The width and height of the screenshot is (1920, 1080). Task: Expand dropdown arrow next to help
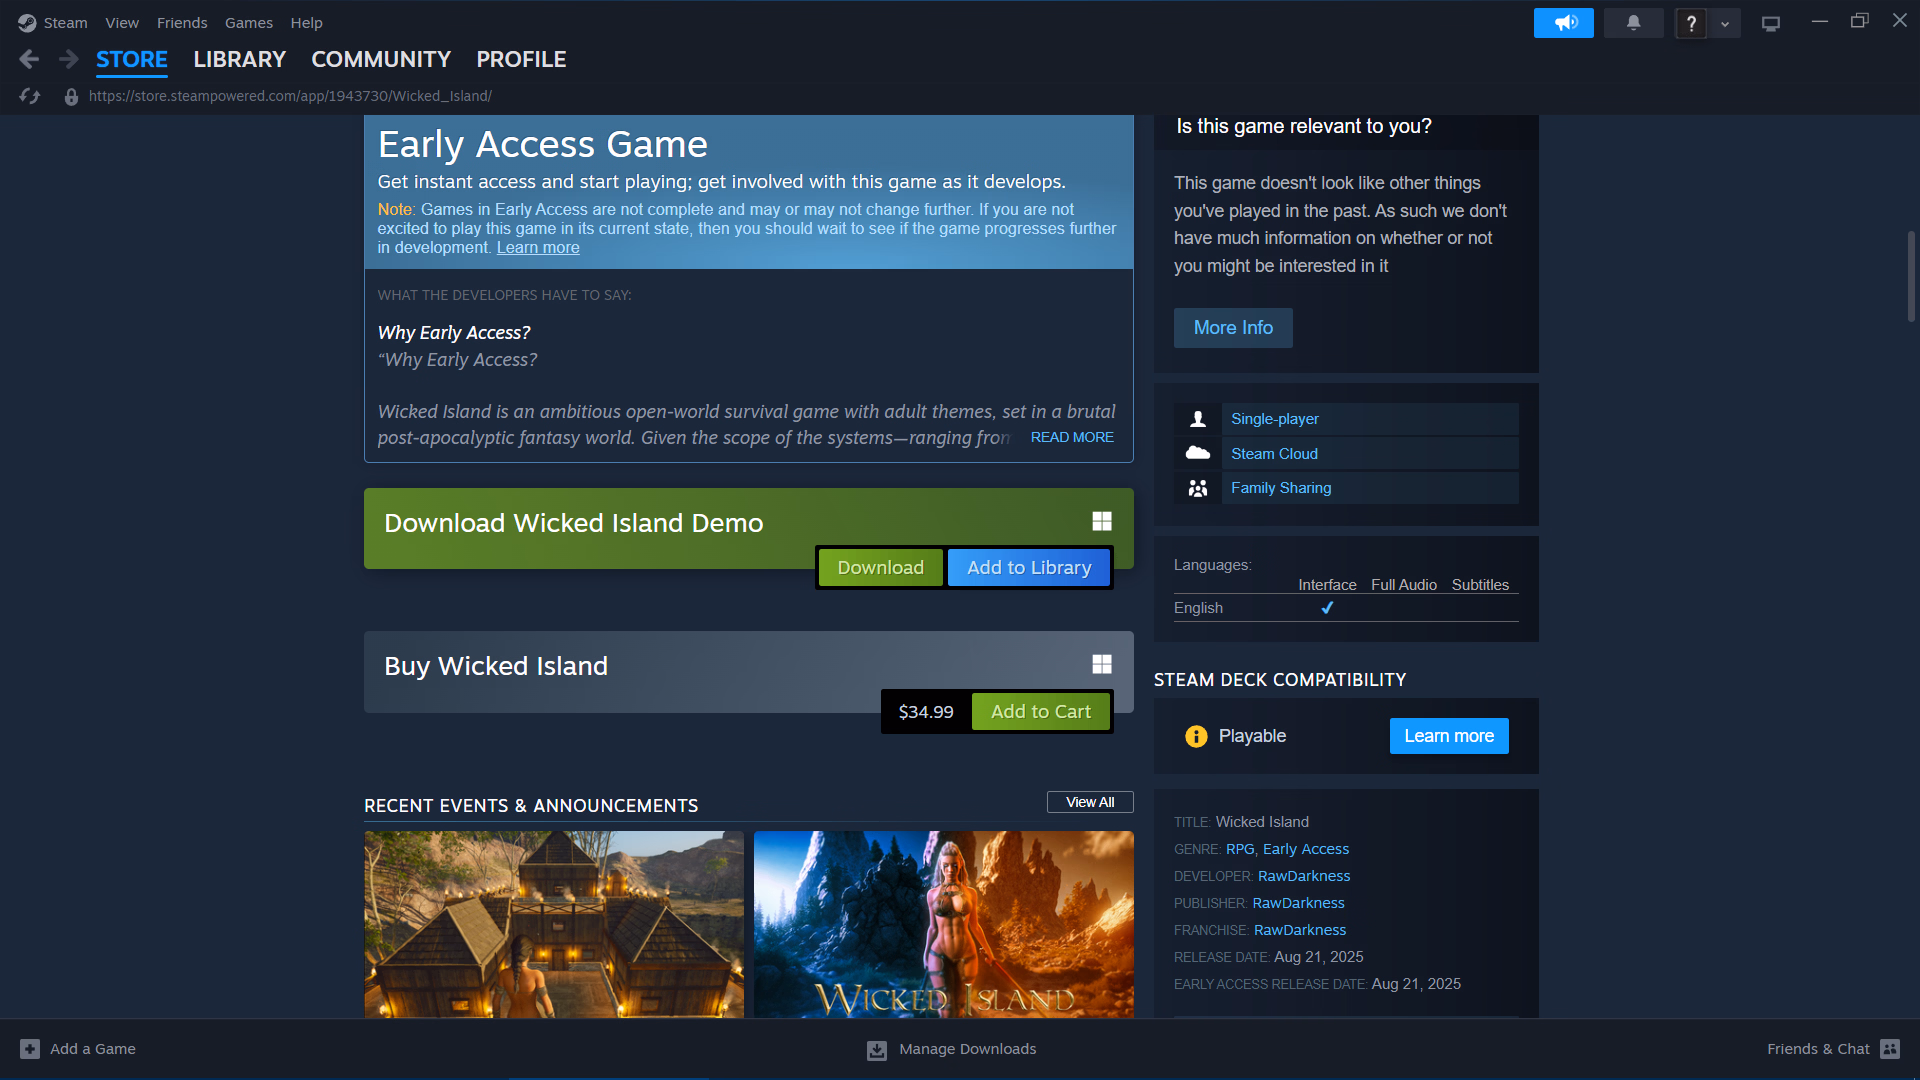click(x=1725, y=23)
